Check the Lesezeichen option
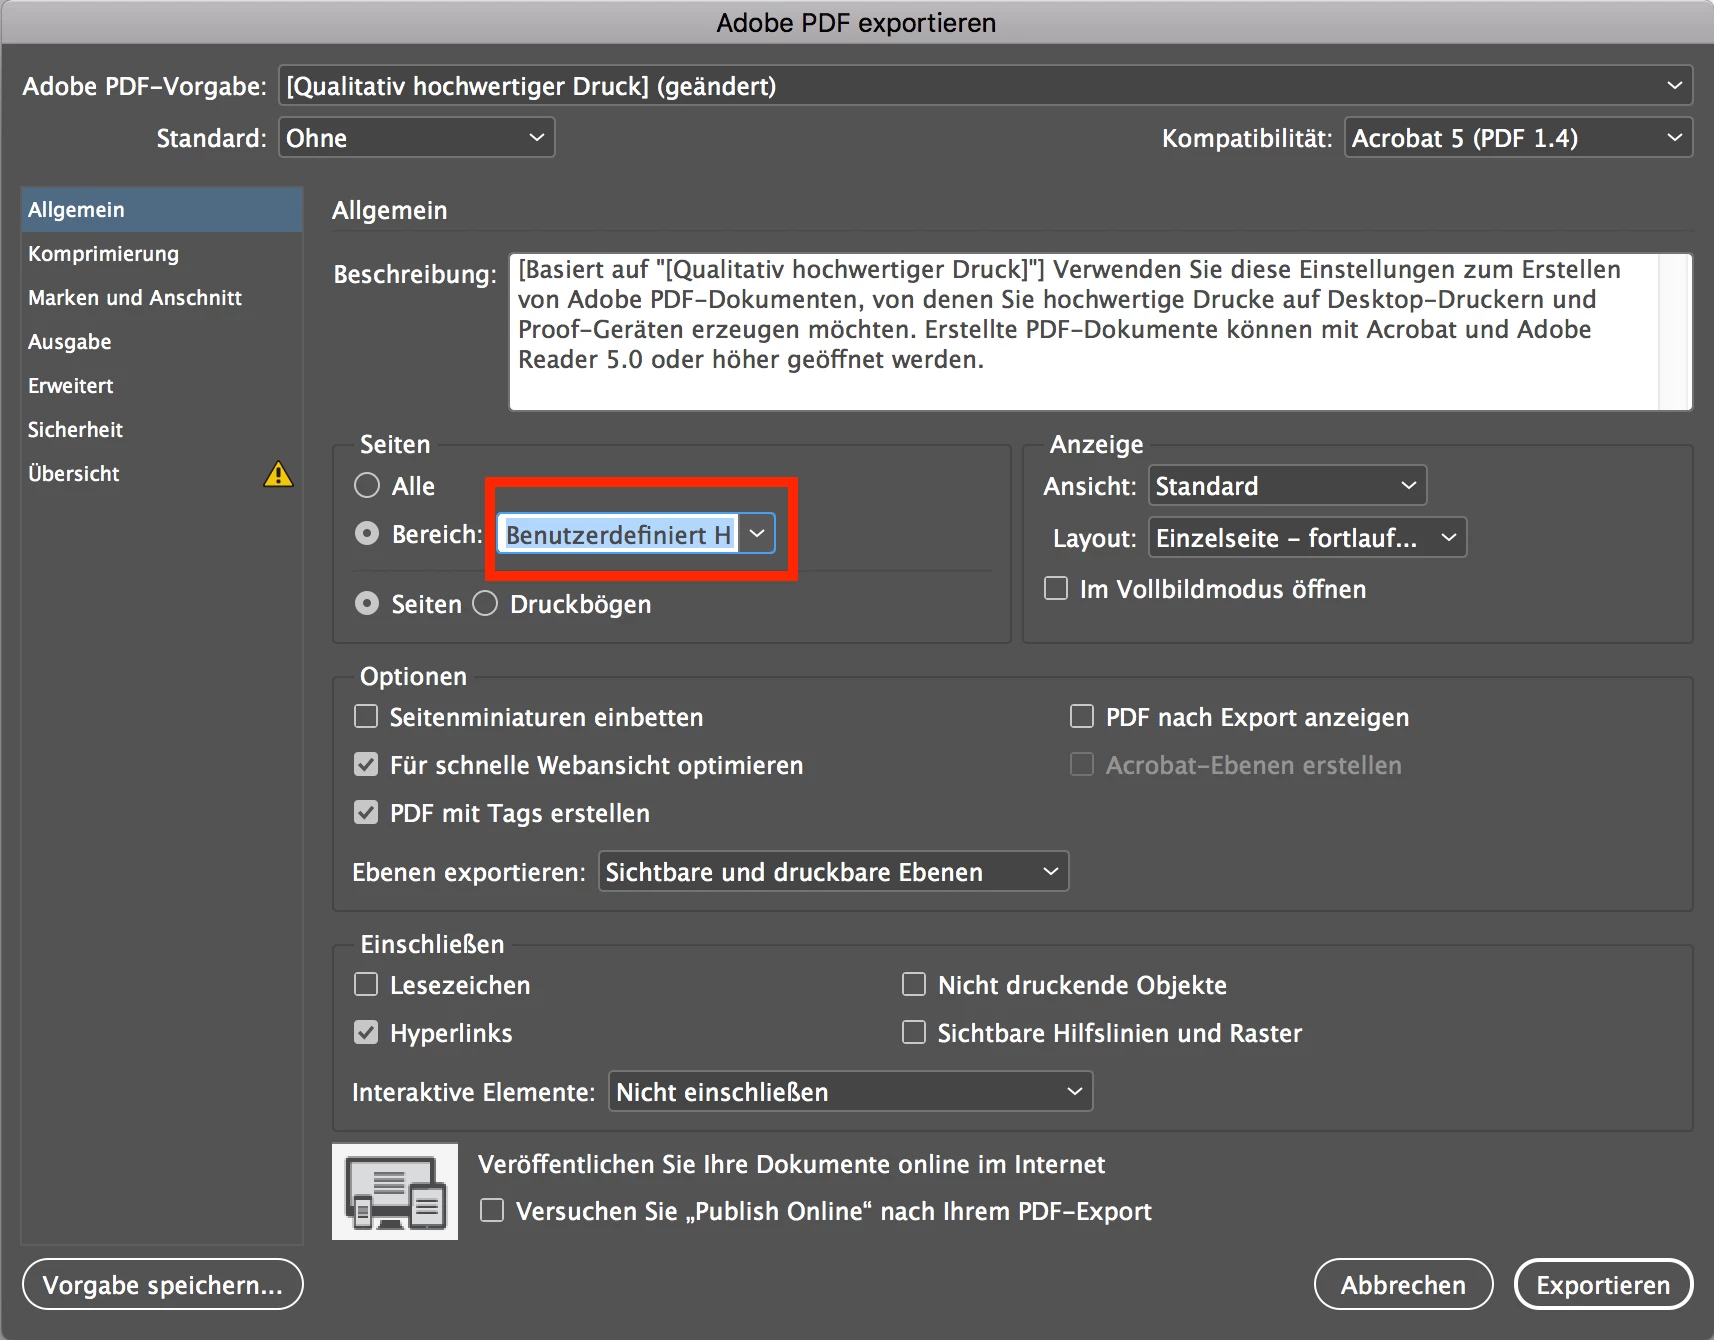This screenshot has width=1714, height=1340. pyautogui.click(x=366, y=985)
